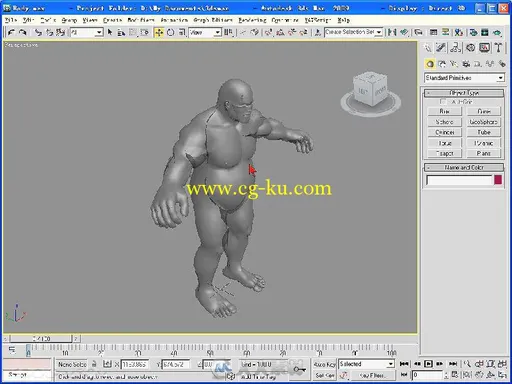
Task: Toggle the 3D Snaps icon
Action: (x=268, y=32)
